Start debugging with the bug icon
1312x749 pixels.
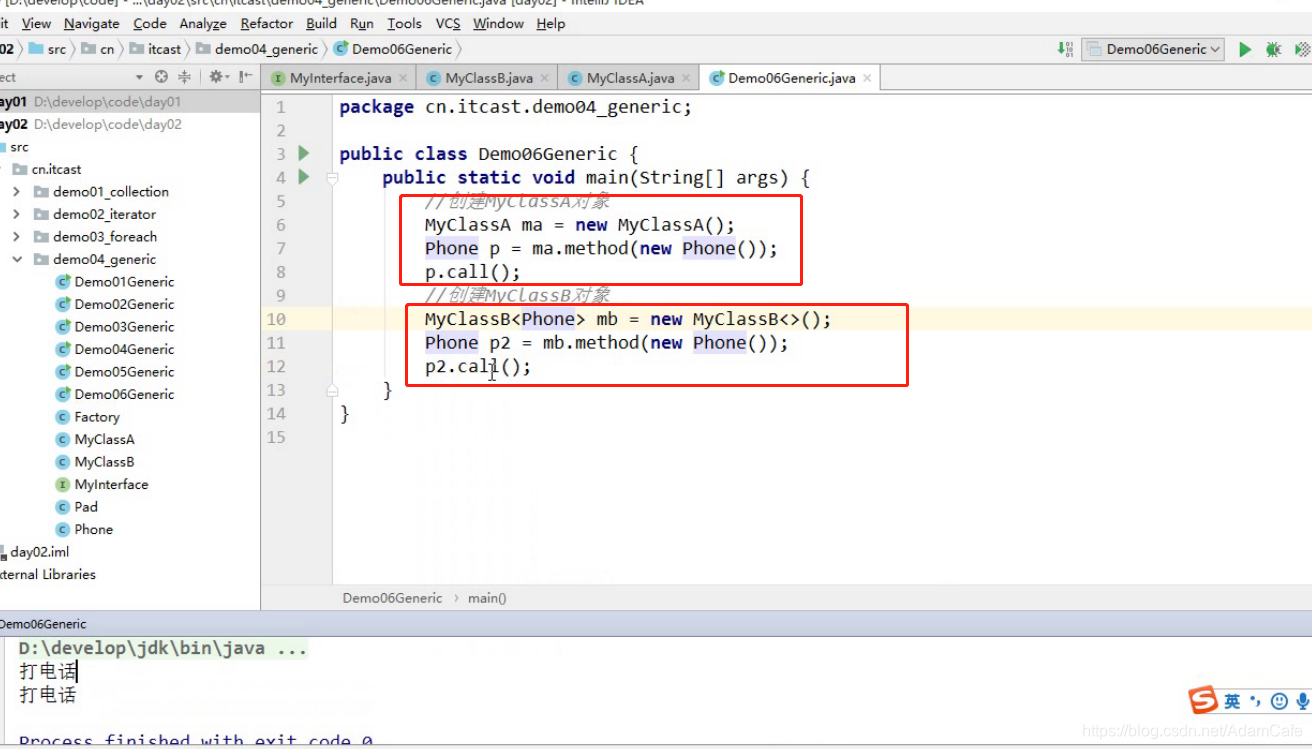pos(1273,49)
